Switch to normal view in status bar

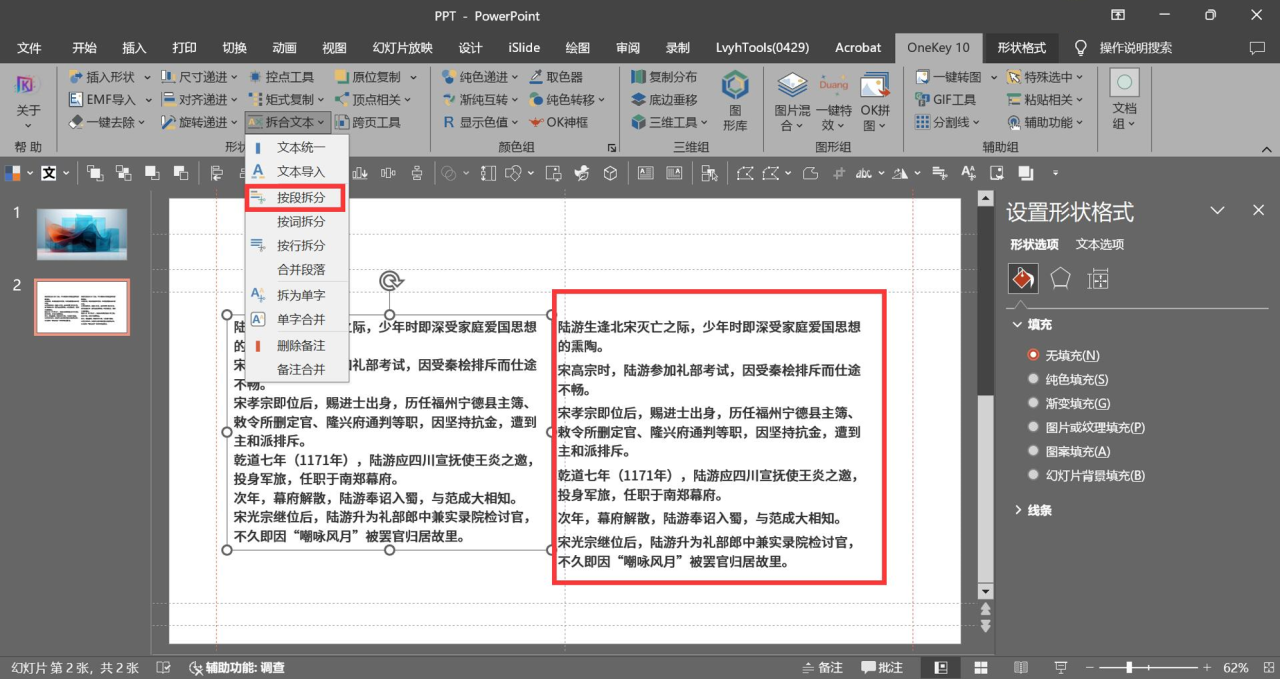click(x=941, y=667)
